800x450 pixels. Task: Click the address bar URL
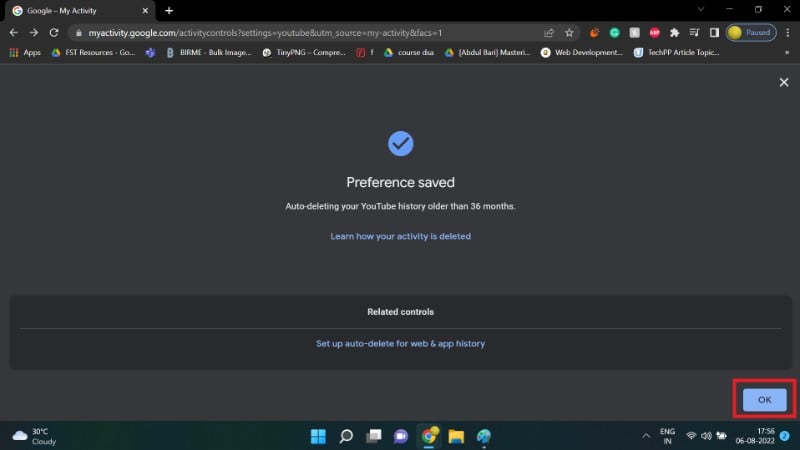coord(265,33)
